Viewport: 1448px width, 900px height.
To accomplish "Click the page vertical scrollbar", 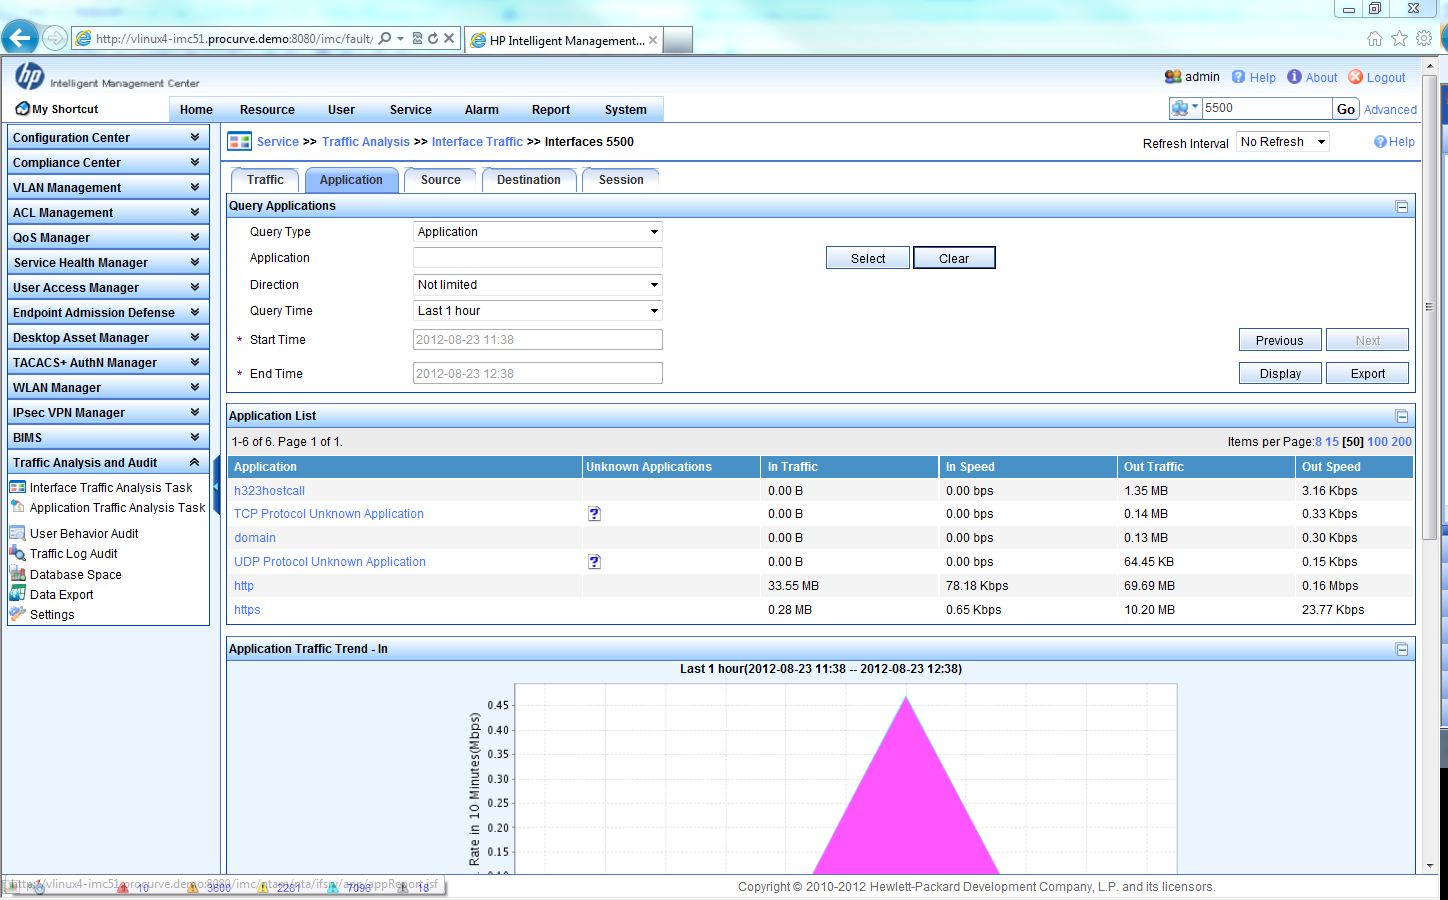I will 1429,309.
